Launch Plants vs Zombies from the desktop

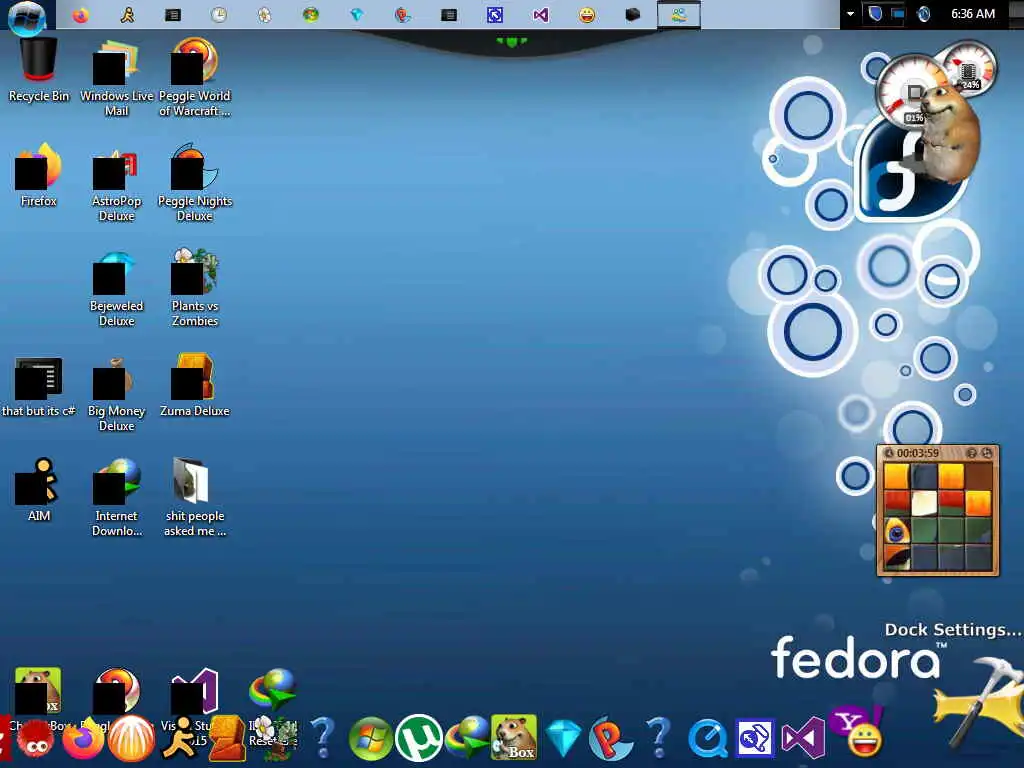pyautogui.click(x=195, y=288)
